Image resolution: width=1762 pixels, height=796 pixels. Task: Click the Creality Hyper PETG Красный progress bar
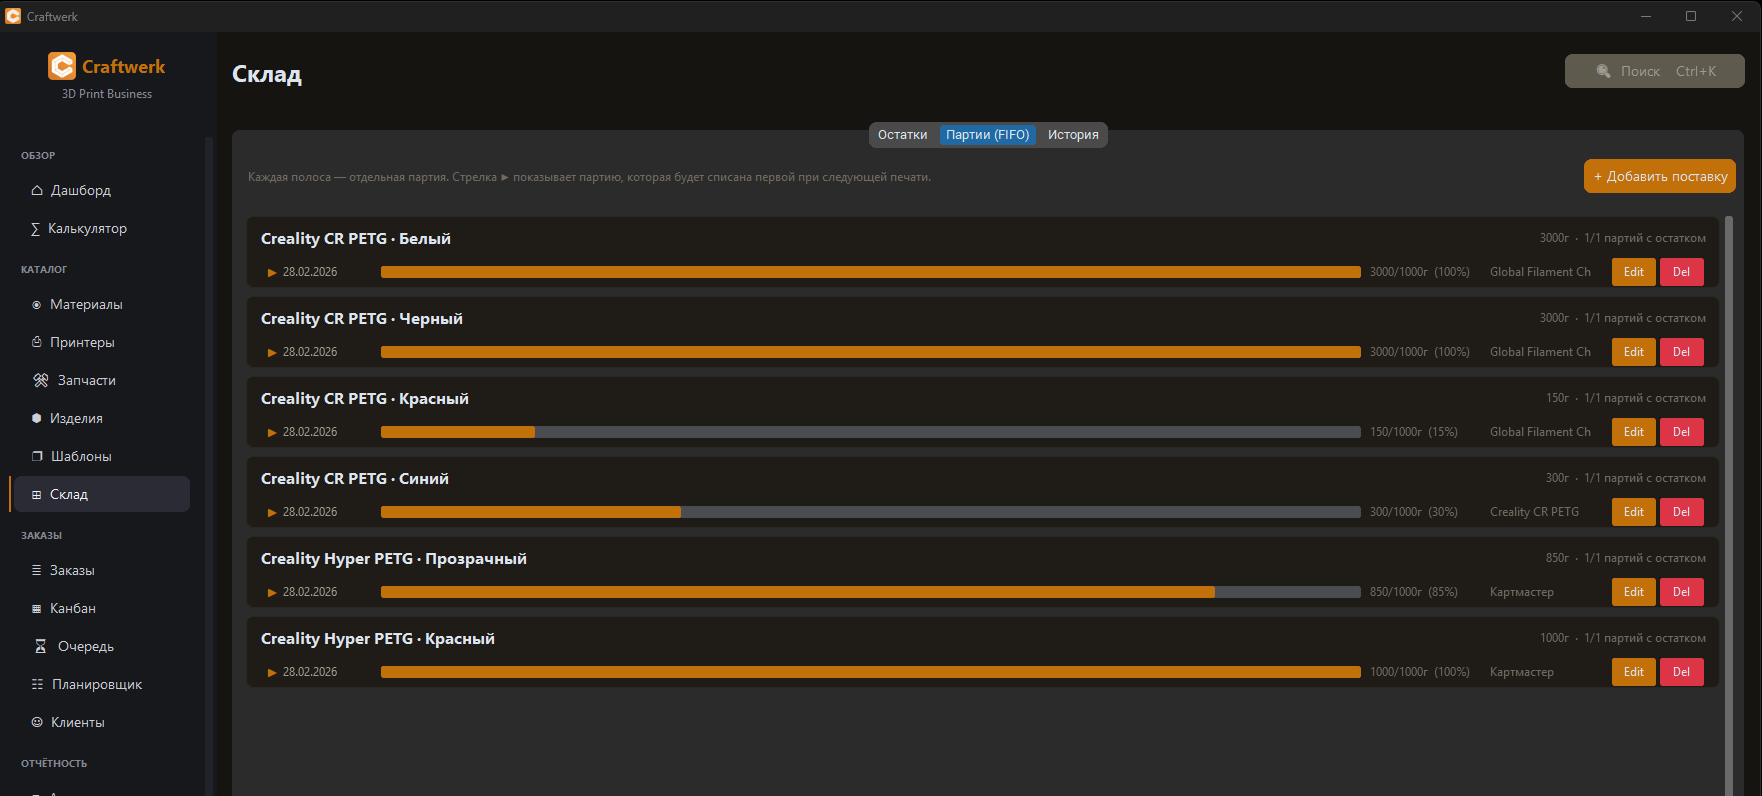[x=870, y=672]
